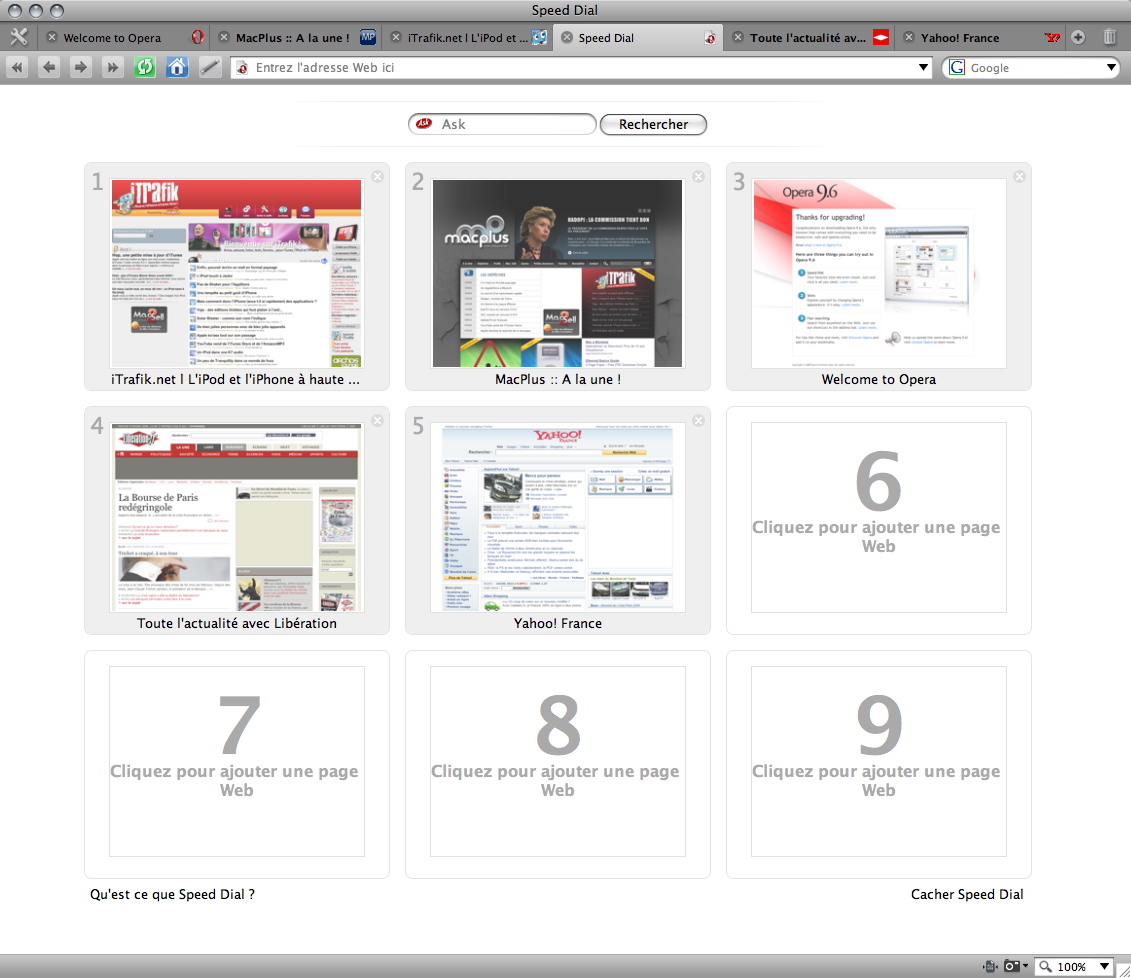1131x978 pixels.
Task: Reload the page with the green icon
Action: [145, 68]
